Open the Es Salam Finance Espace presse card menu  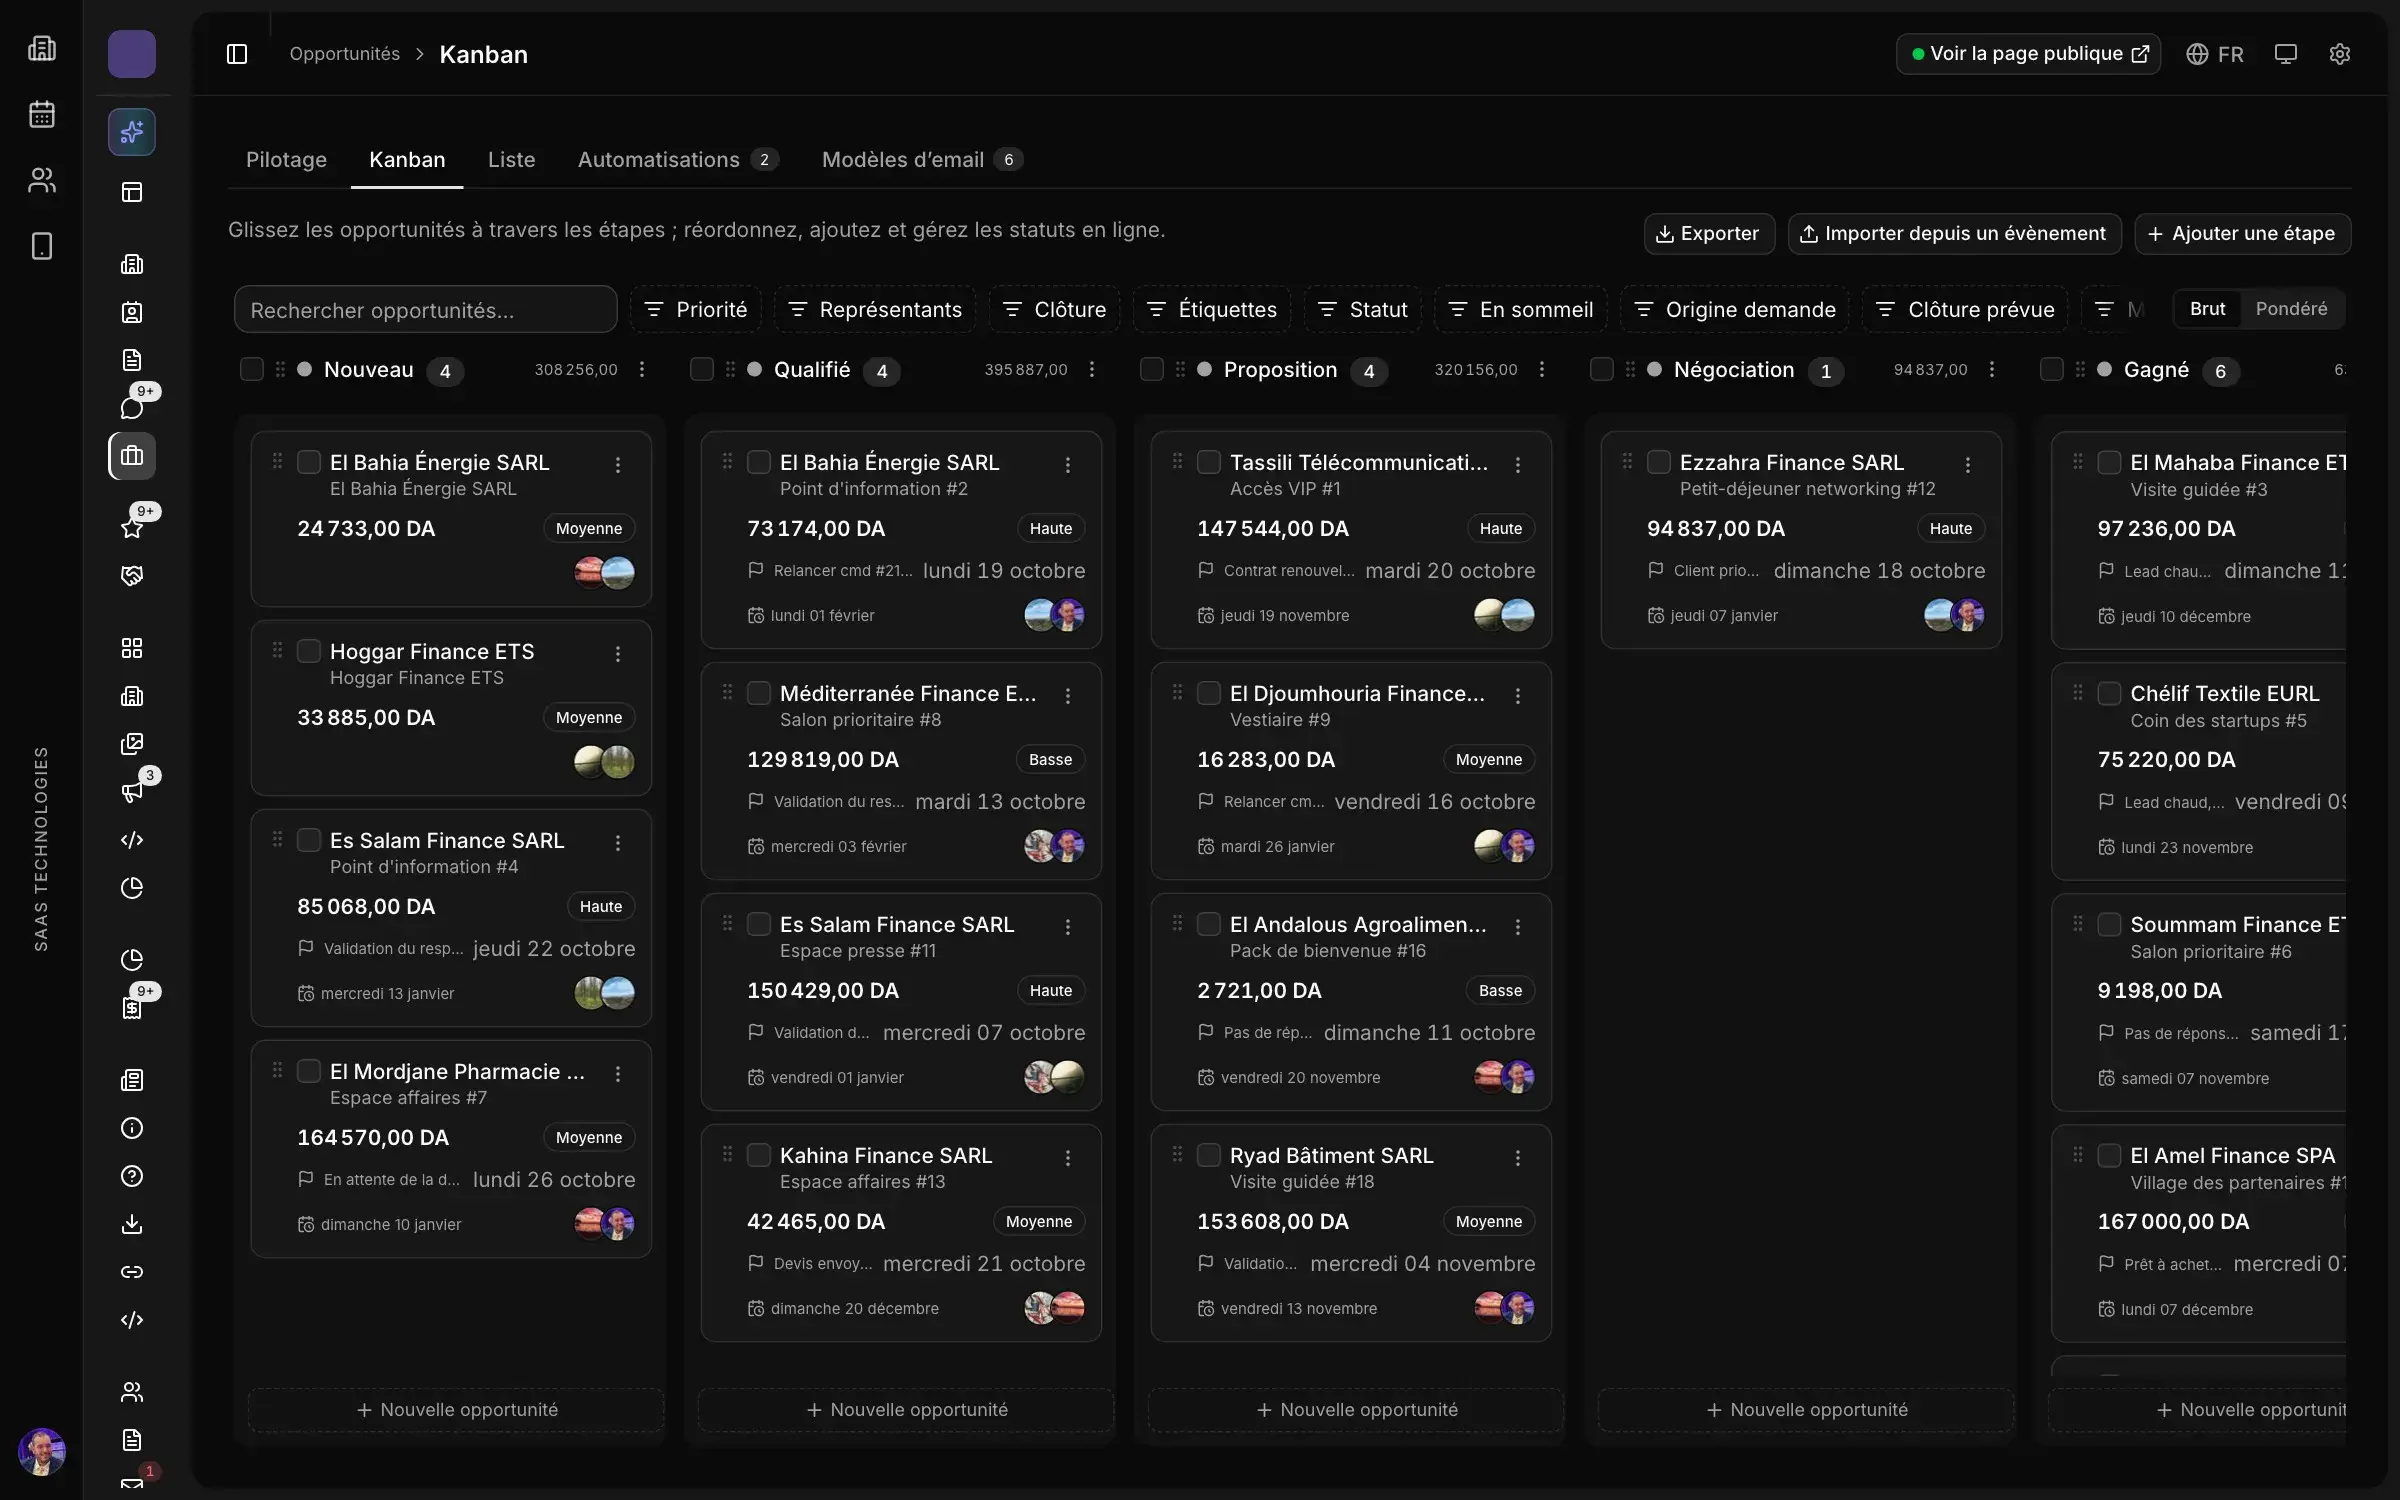pyautogui.click(x=1068, y=927)
